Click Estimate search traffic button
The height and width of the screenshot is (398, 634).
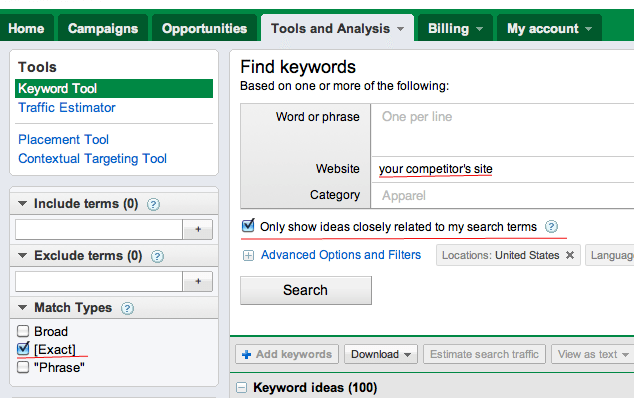tap(484, 354)
